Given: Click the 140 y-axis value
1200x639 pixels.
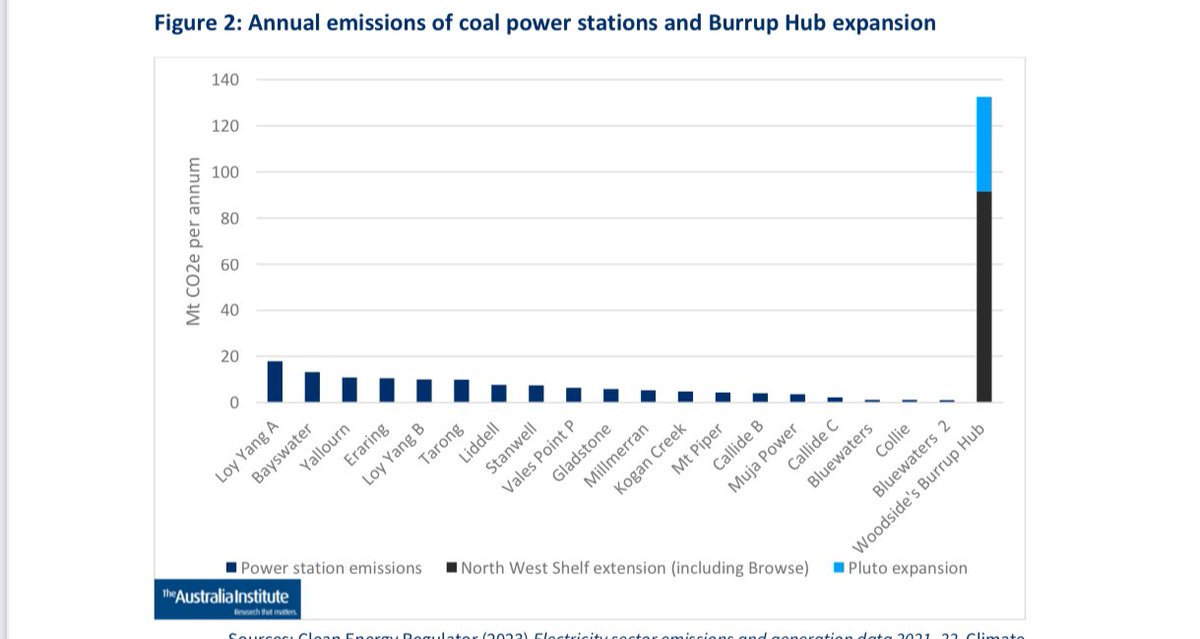Looking at the screenshot, I should [x=225, y=80].
